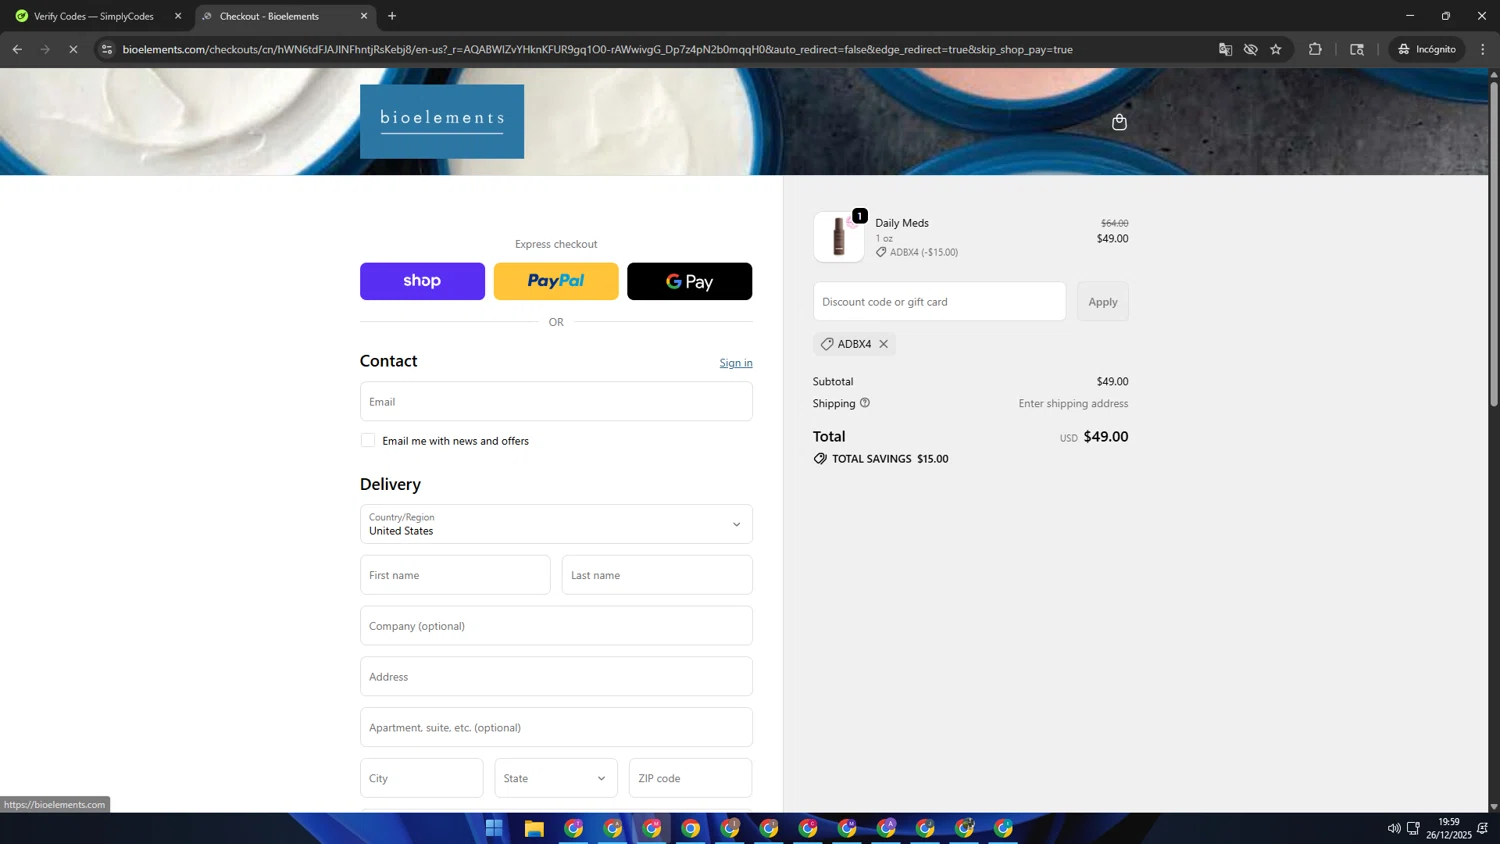Open the Chrome three-dot menu

coord(1483,49)
